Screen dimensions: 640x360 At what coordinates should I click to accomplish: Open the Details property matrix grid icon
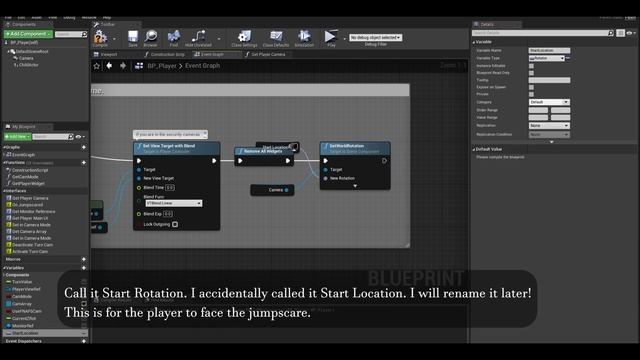point(620,33)
